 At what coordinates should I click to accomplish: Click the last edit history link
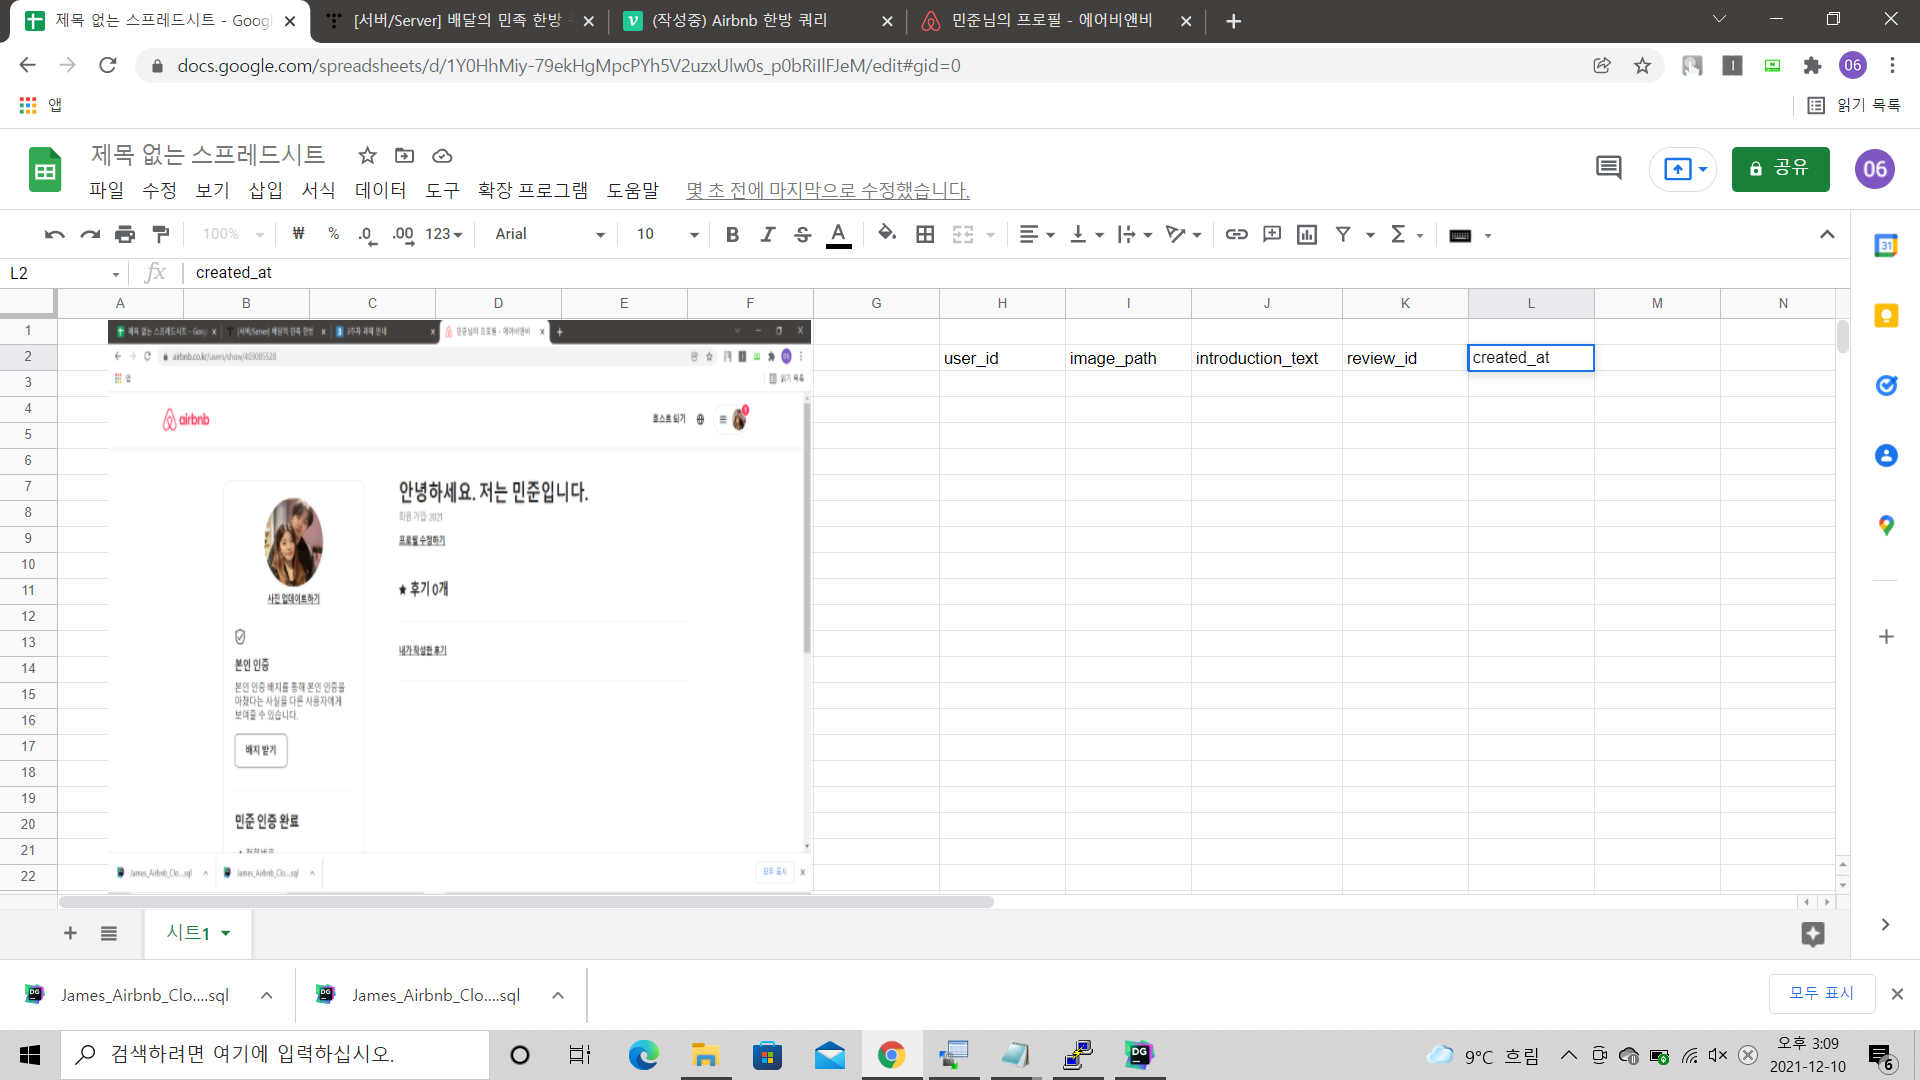827,190
